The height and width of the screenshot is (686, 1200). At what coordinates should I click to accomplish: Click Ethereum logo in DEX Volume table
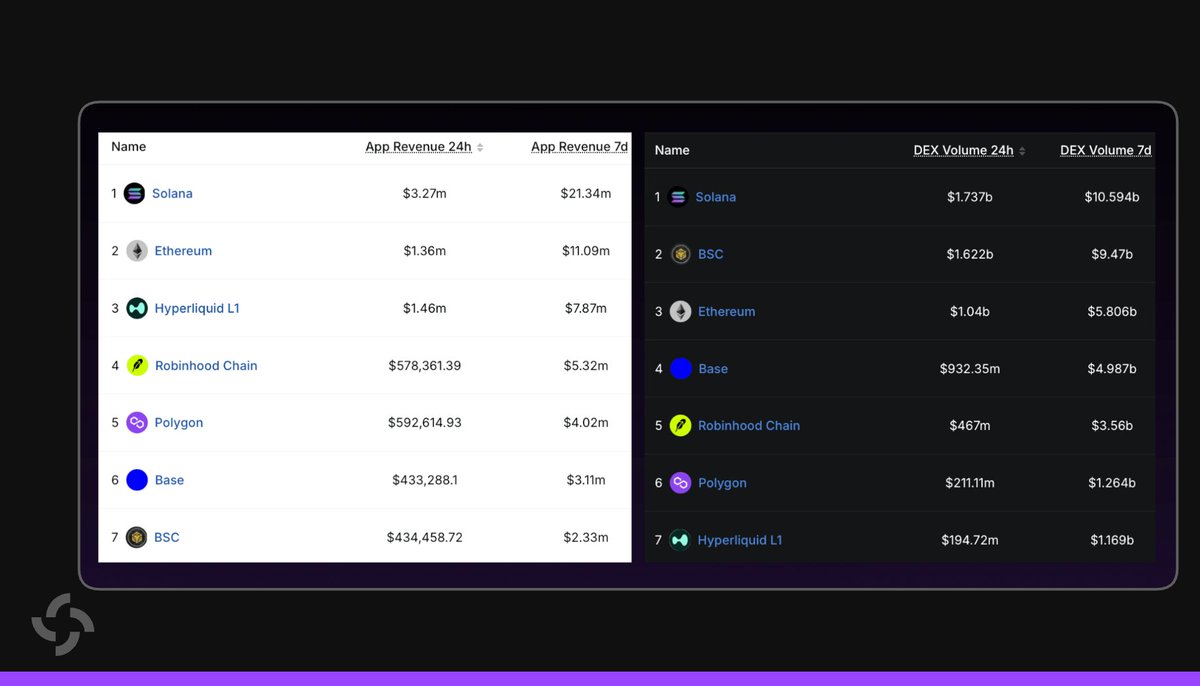click(x=680, y=311)
